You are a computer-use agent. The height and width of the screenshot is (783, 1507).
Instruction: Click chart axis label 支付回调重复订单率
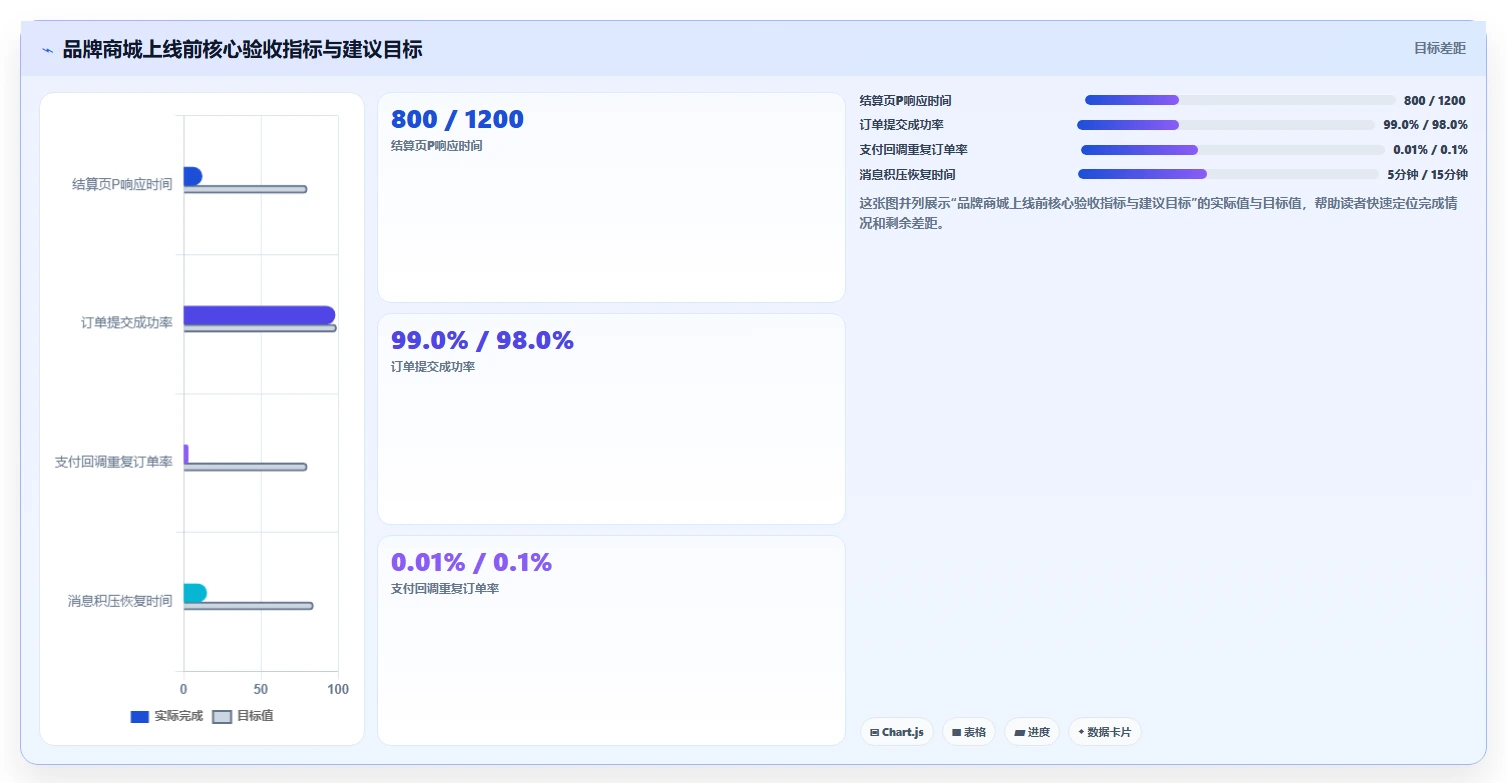click(113, 462)
